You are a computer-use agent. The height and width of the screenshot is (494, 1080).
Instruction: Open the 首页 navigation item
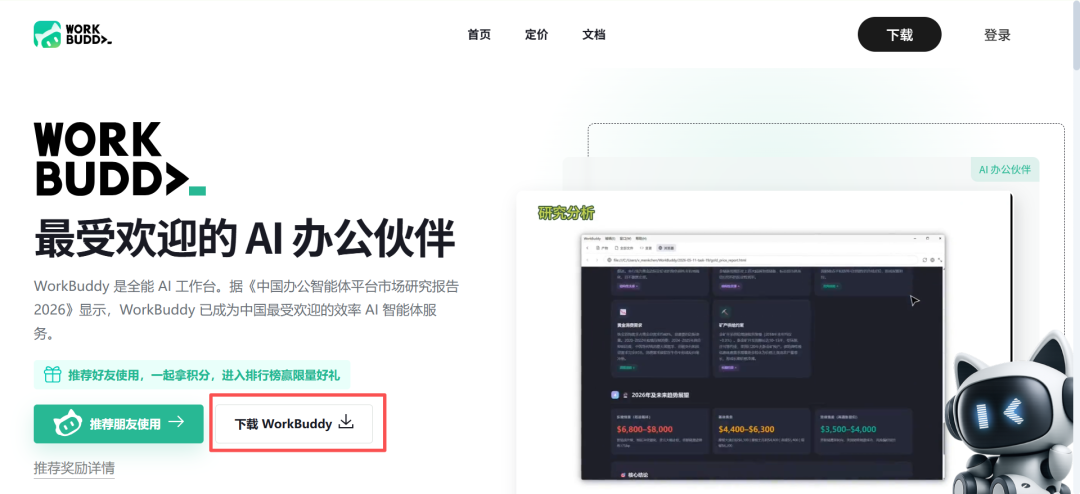tap(479, 34)
